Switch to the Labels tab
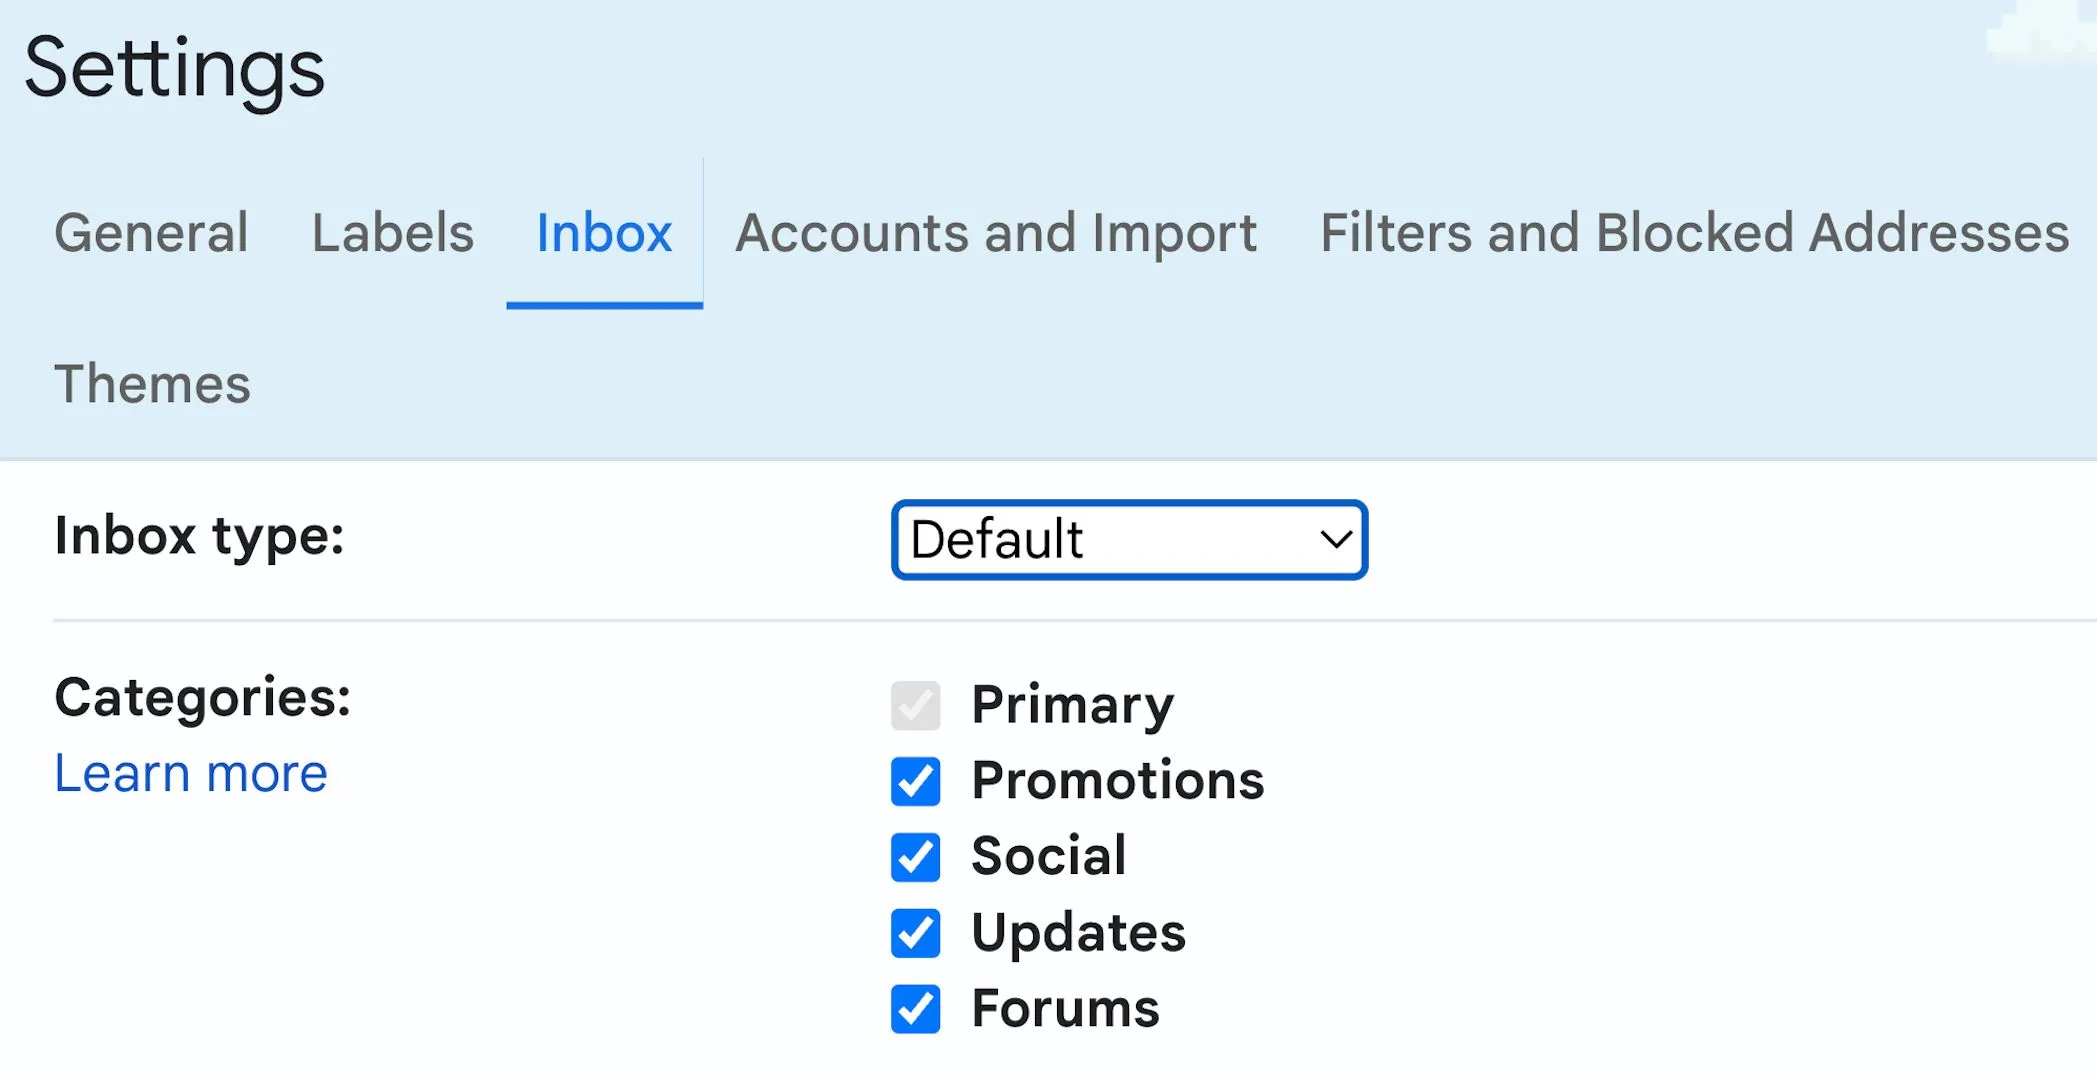 393,233
